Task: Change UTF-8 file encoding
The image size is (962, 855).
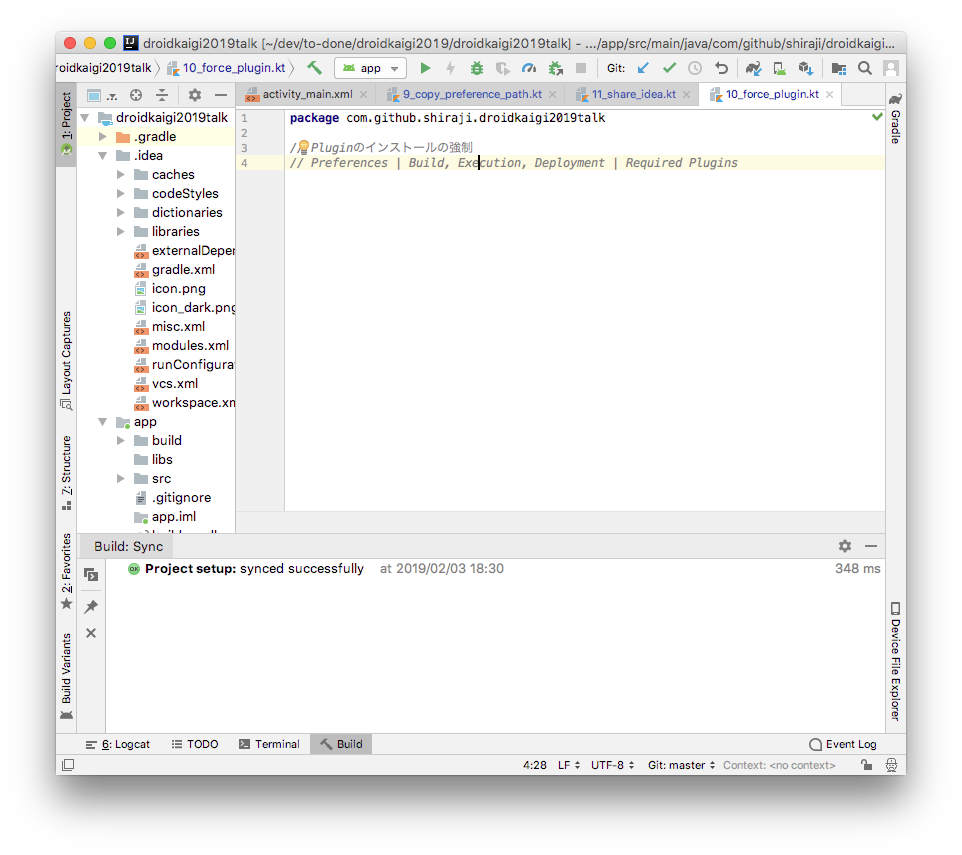Action: tap(612, 765)
